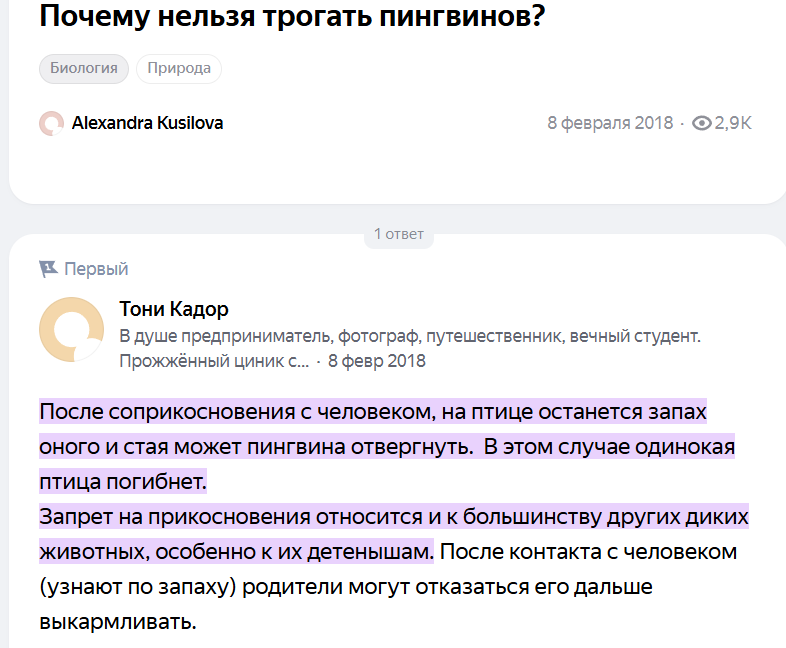
Task: Select the Первый badge label
Action: pyautogui.click(x=96, y=269)
